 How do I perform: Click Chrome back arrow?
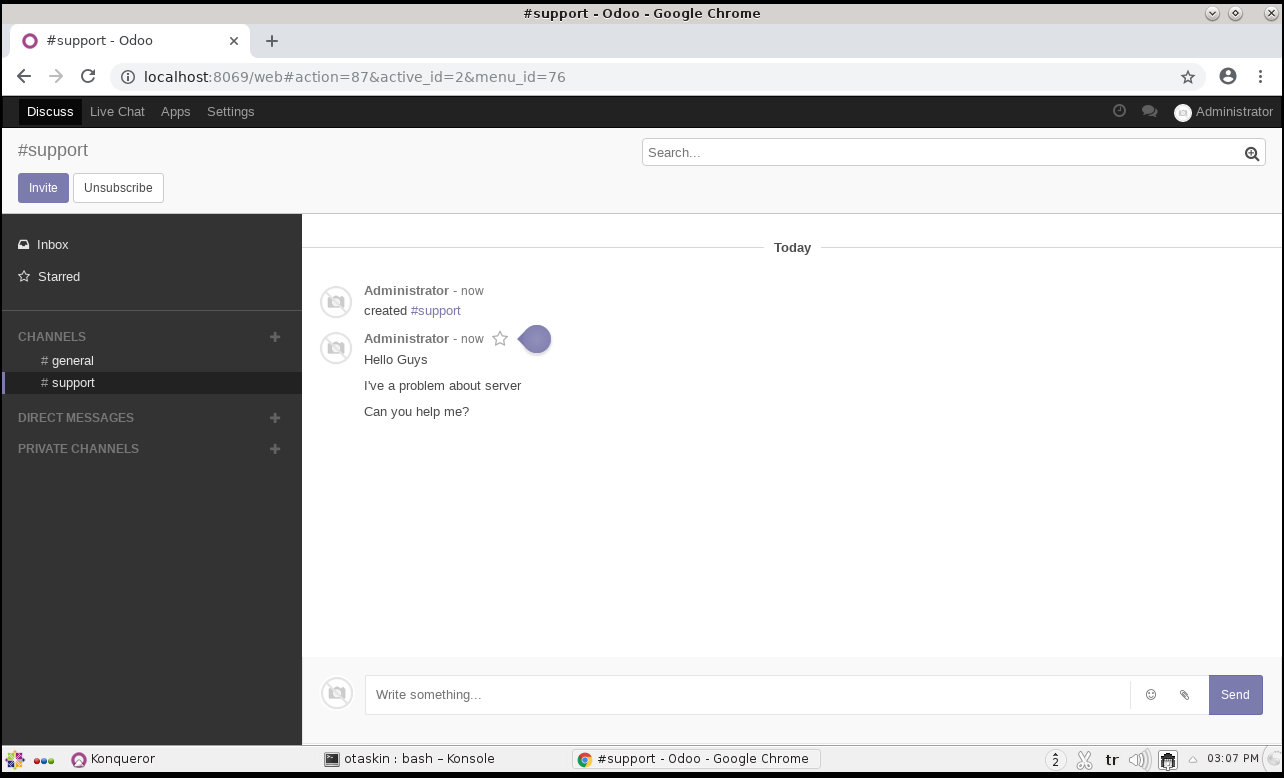24,77
